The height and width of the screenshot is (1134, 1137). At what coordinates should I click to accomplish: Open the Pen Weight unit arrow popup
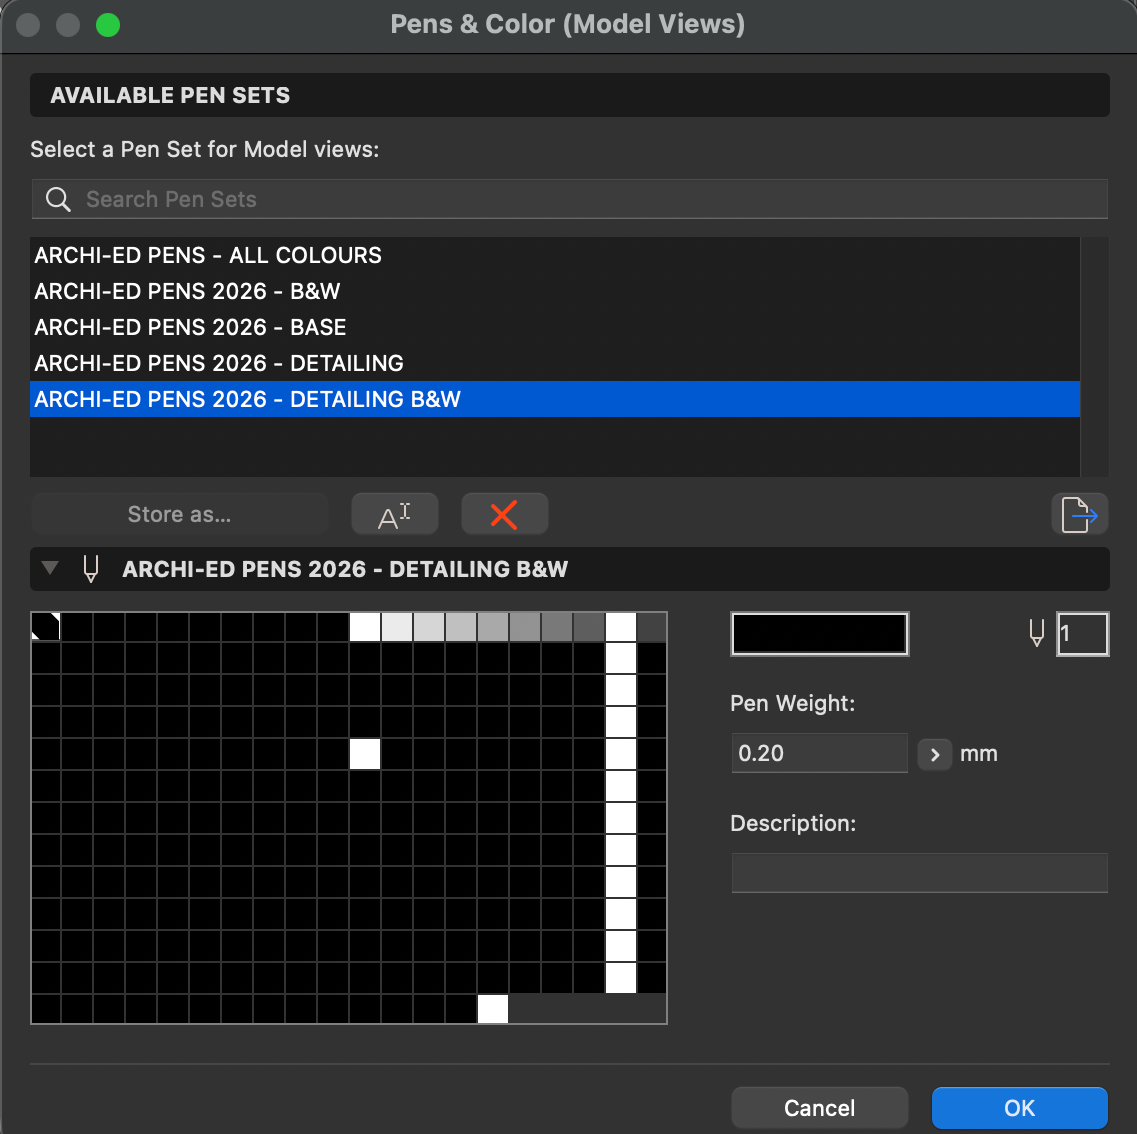[x=934, y=754]
